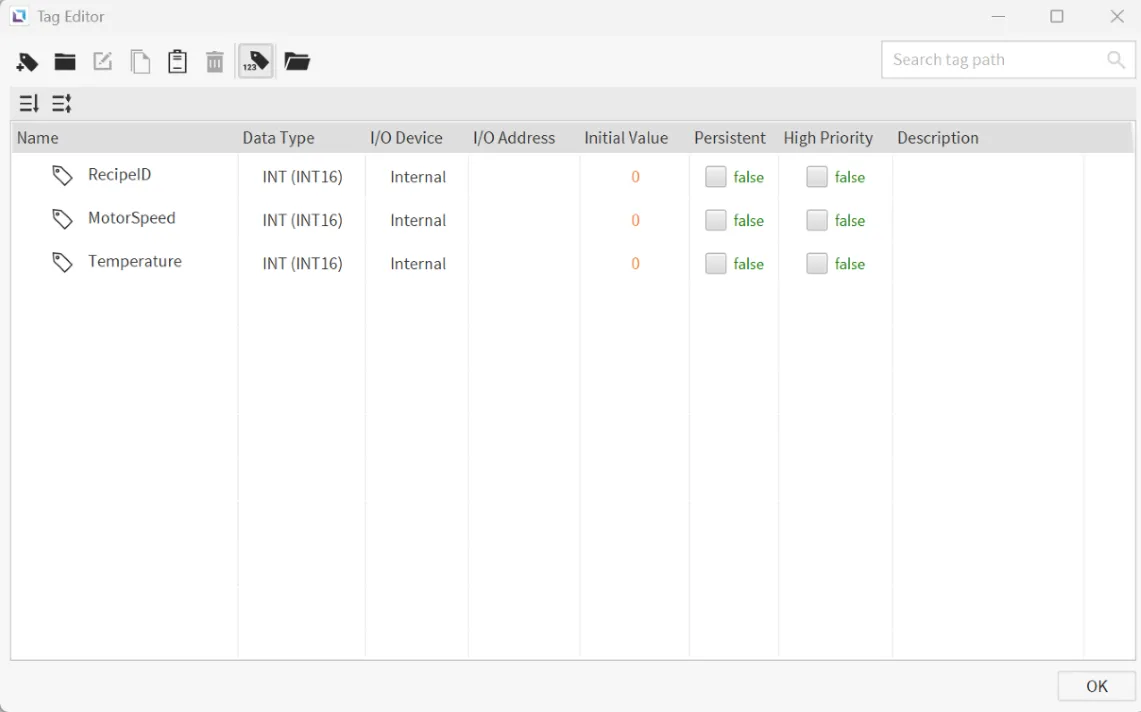The image size is (1141, 712).
Task: Click the Add Tag icon
Action: click(27, 62)
